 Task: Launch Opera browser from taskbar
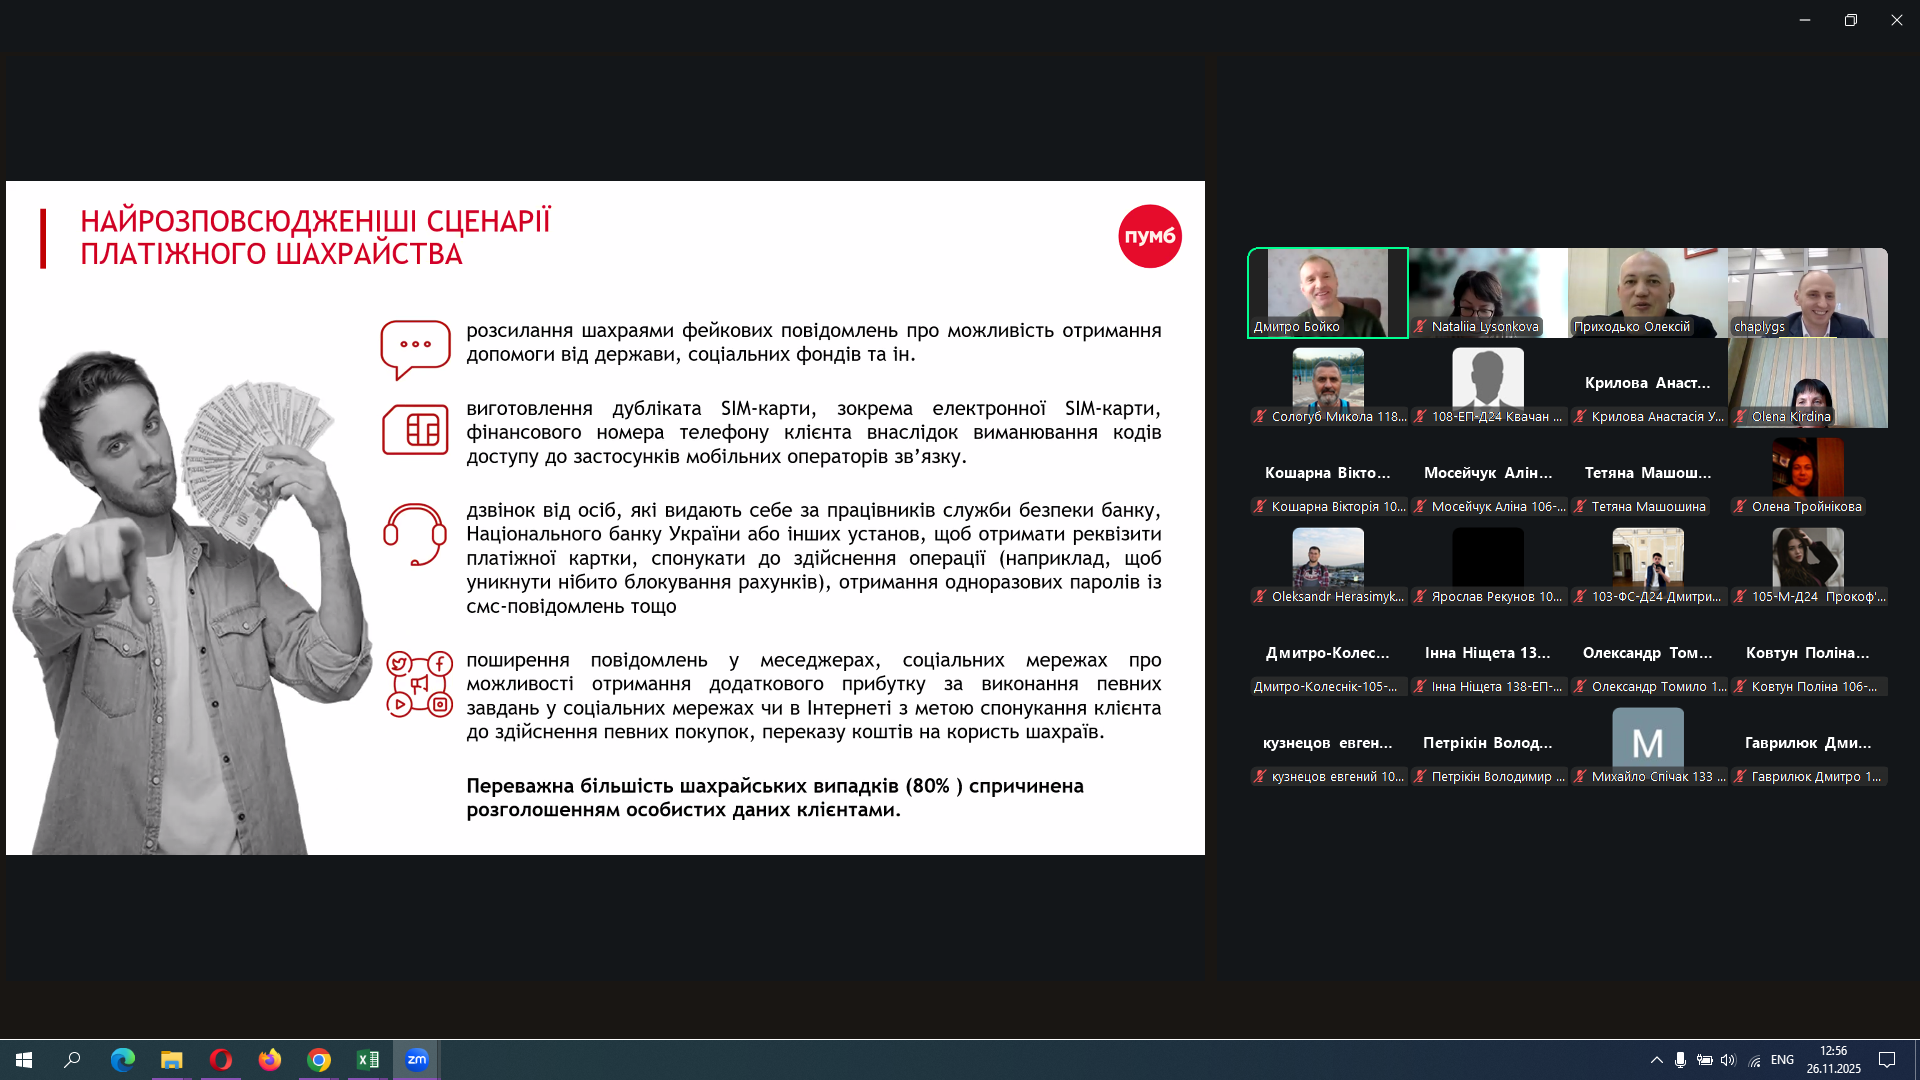tap(221, 1060)
